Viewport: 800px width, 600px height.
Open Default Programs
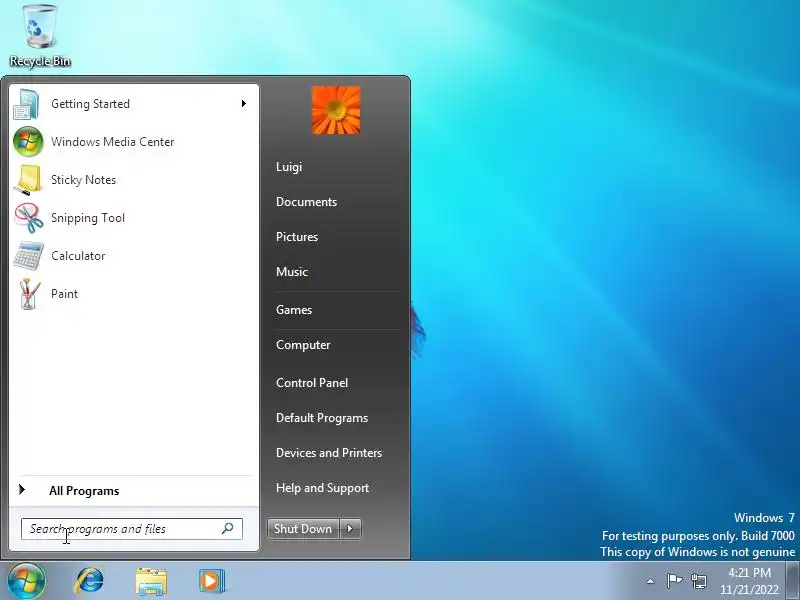point(322,418)
